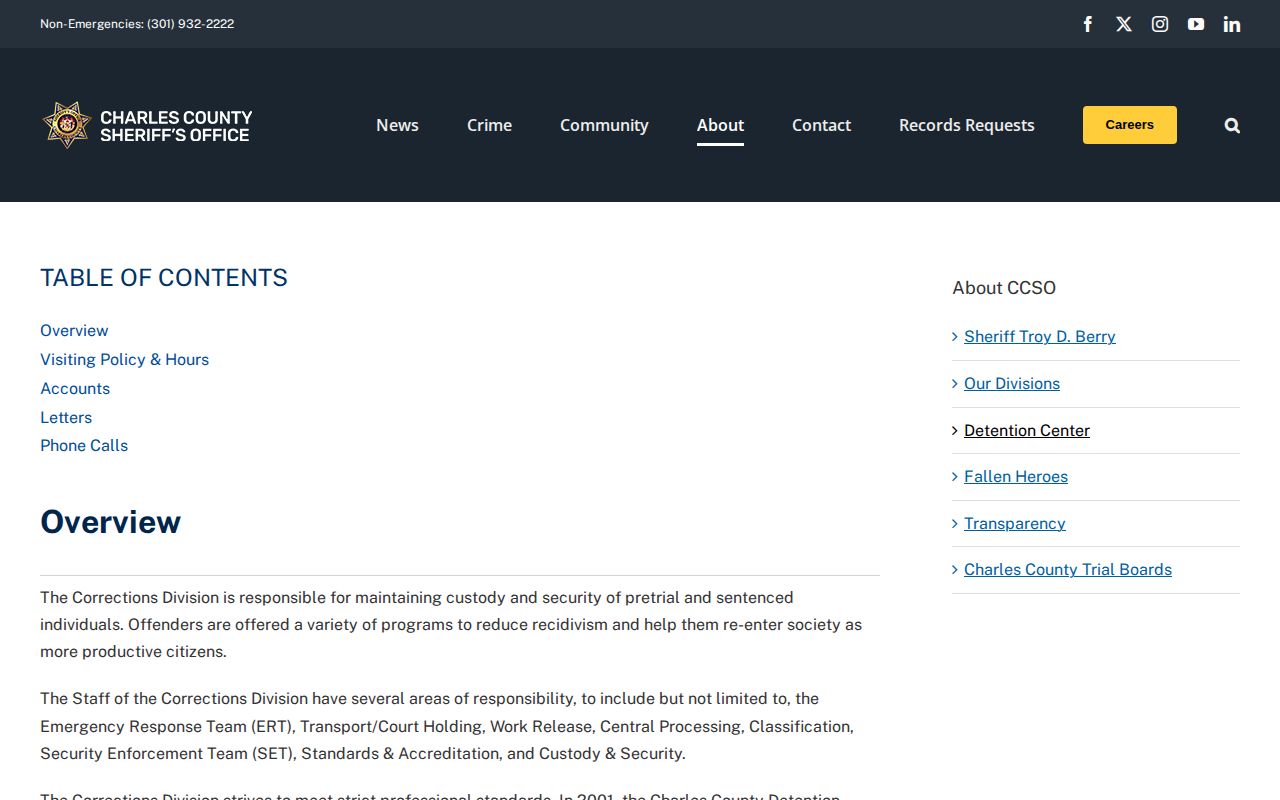Open Records Requests in the navigation
Viewport: 1280px width, 800px height.
(966, 125)
